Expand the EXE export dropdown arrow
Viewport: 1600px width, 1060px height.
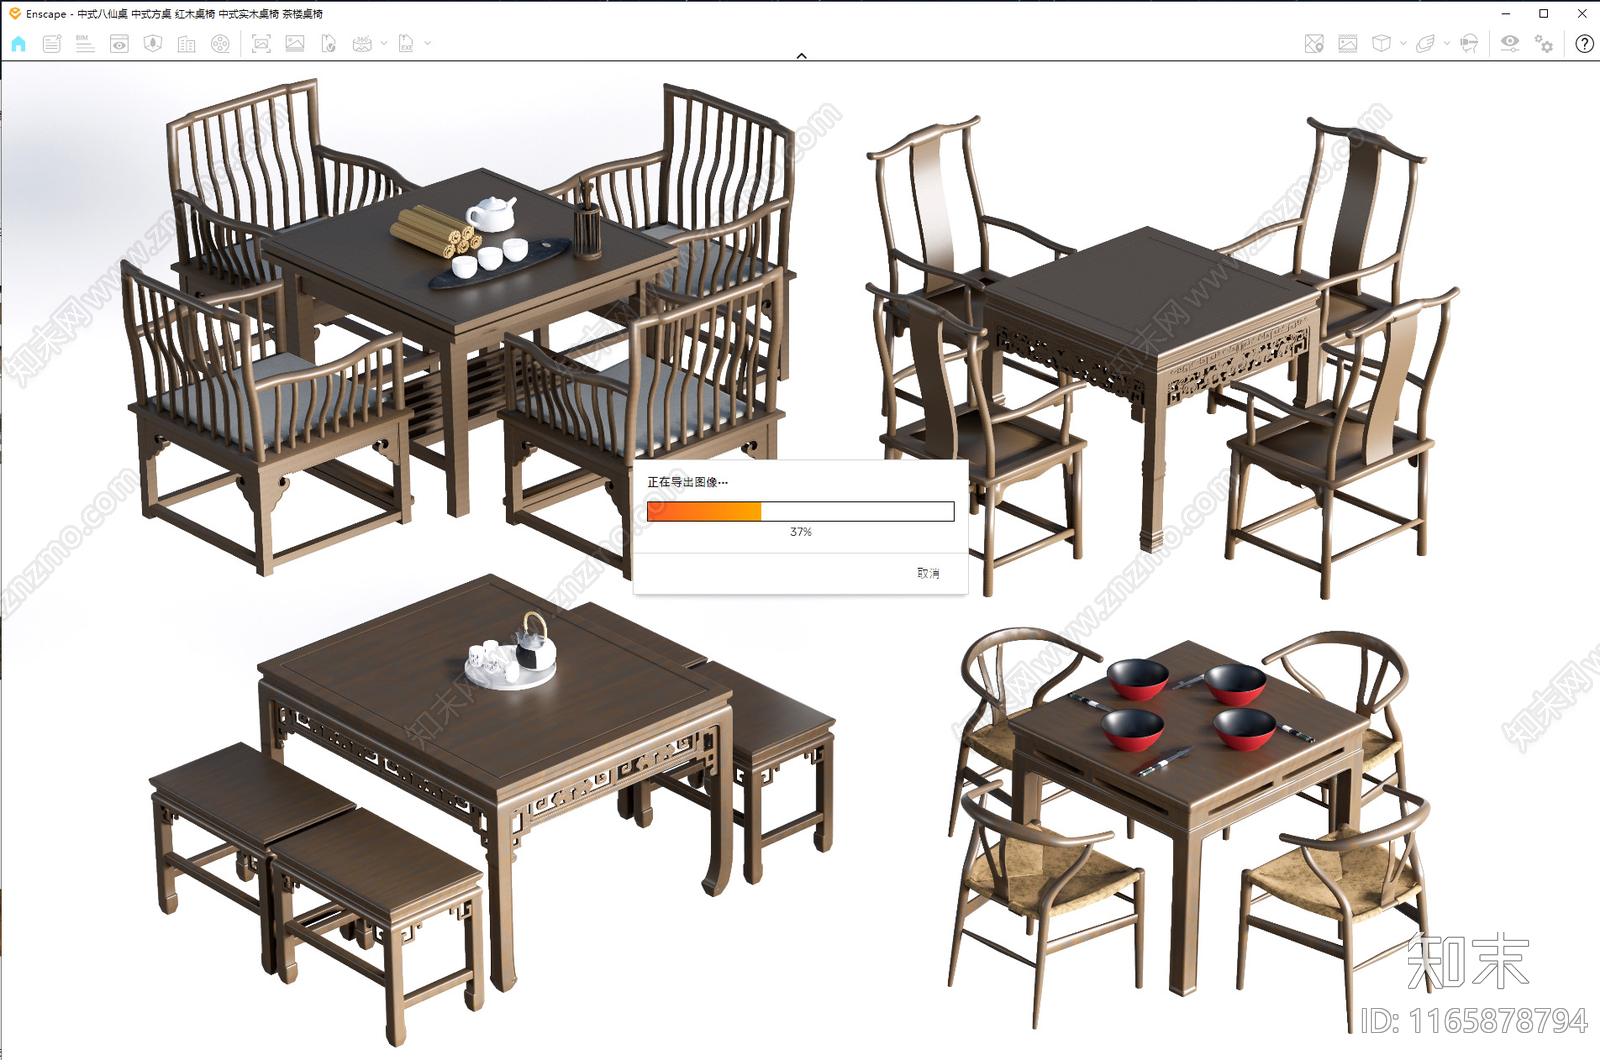tap(428, 44)
